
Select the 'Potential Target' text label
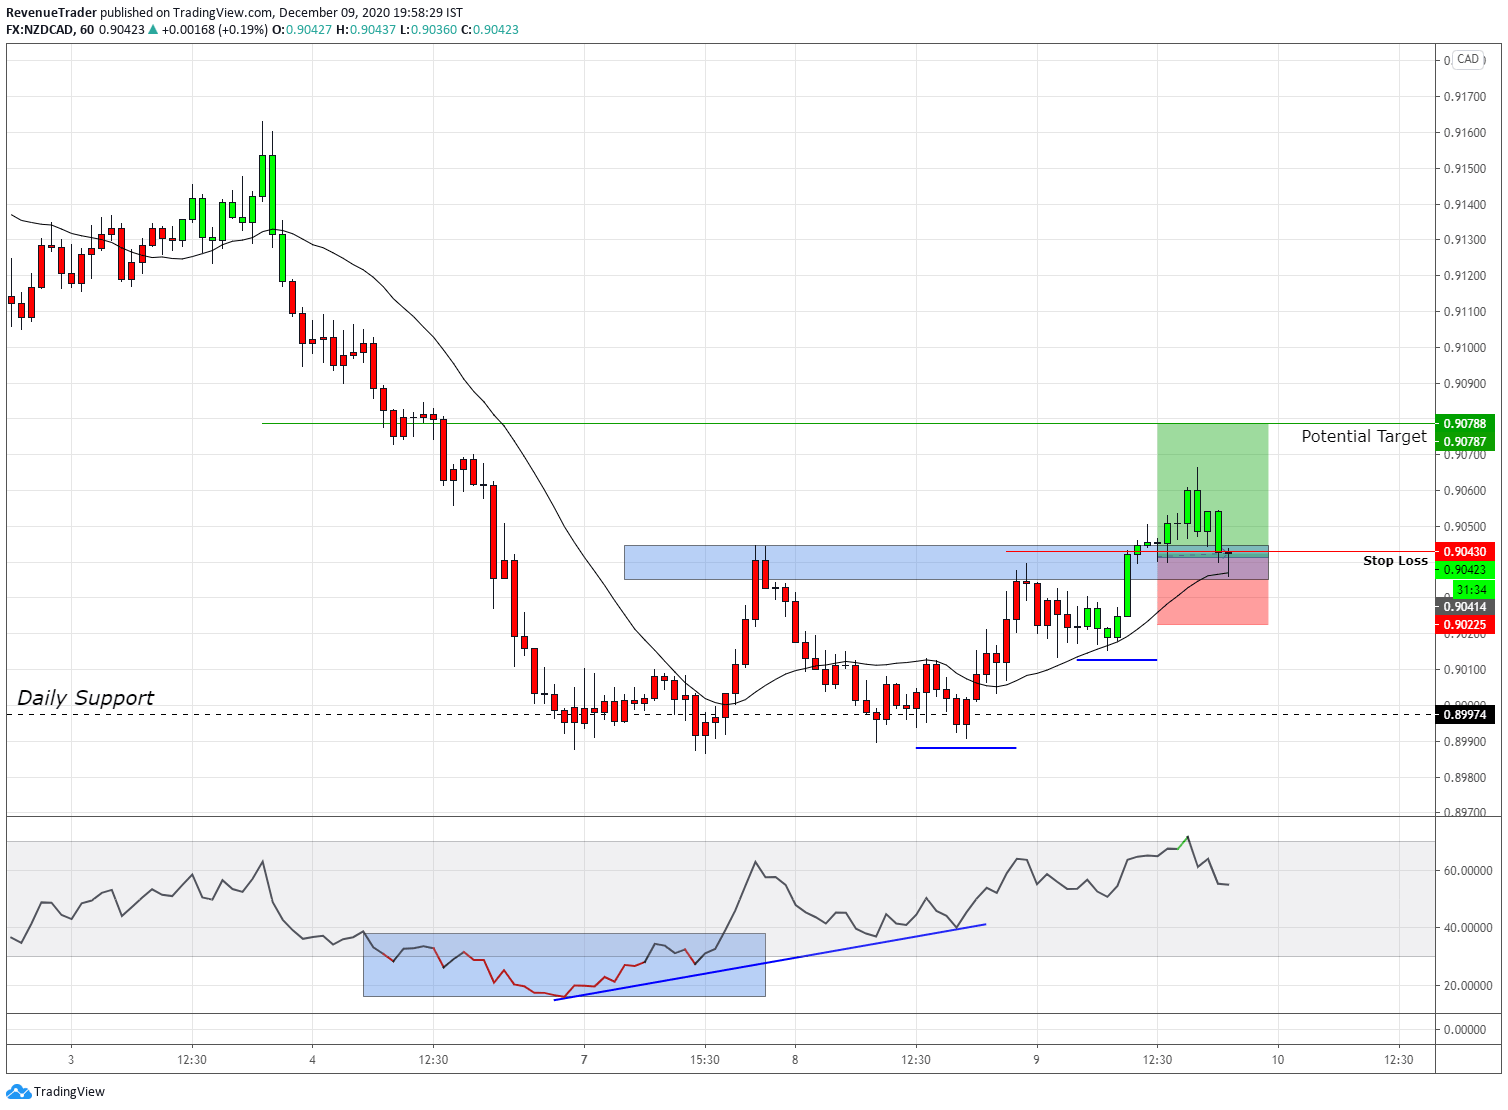(x=1364, y=436)
